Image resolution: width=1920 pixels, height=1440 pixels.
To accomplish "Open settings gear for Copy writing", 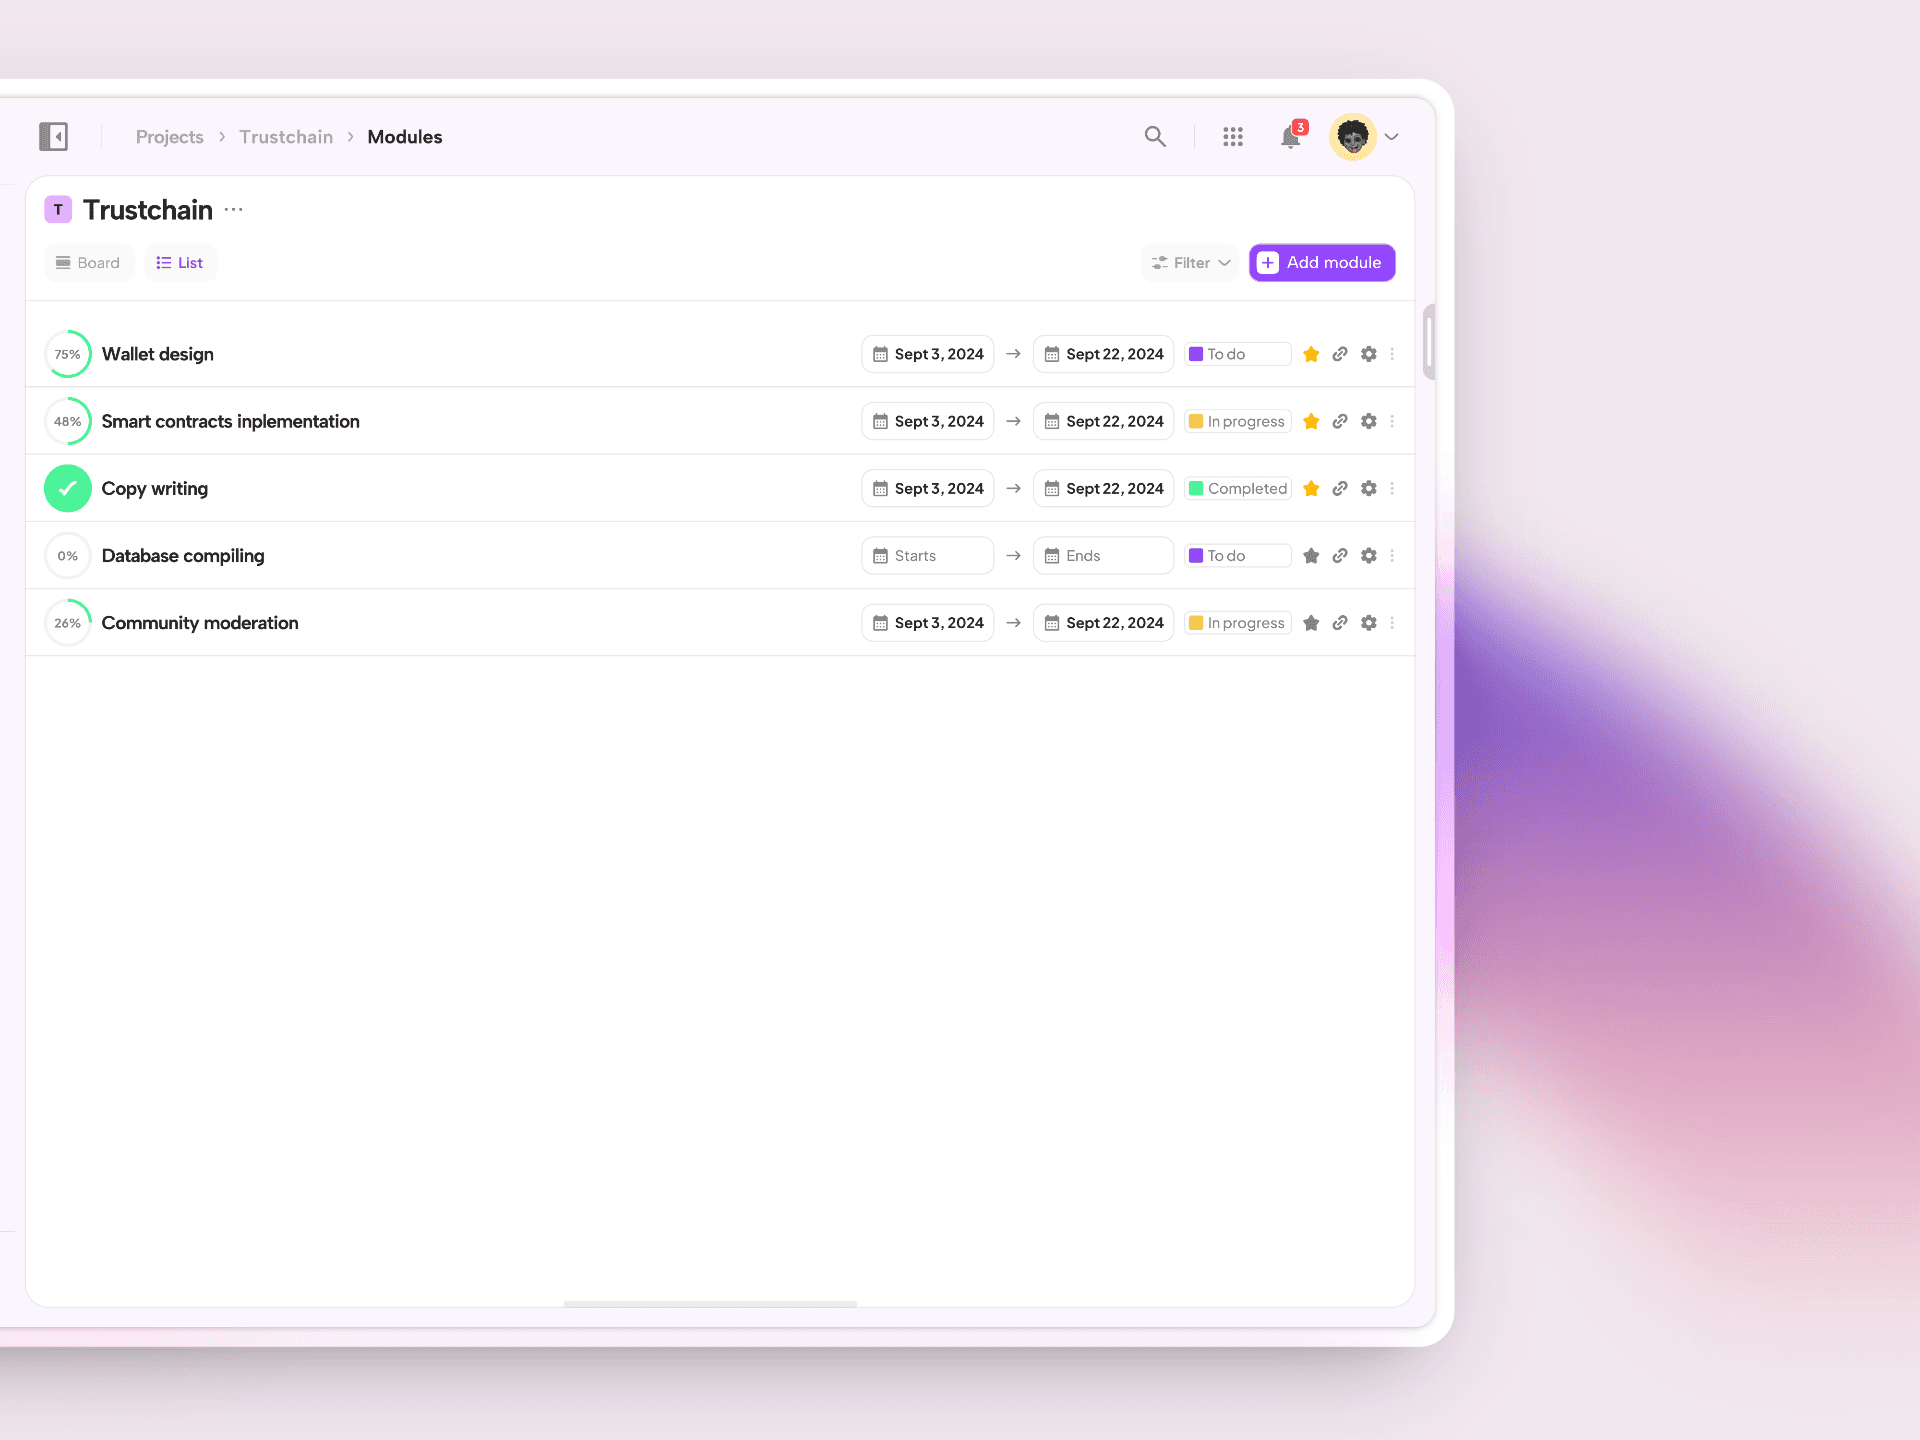I will click(x=1369, y=488).
